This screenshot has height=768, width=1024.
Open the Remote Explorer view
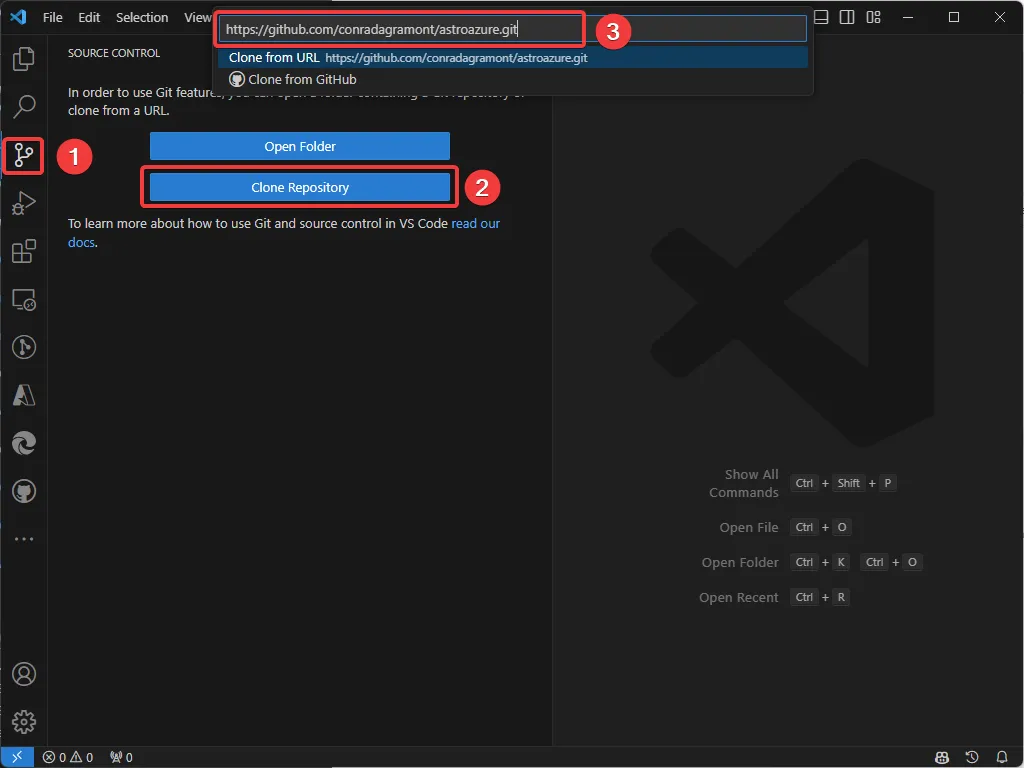24,300
